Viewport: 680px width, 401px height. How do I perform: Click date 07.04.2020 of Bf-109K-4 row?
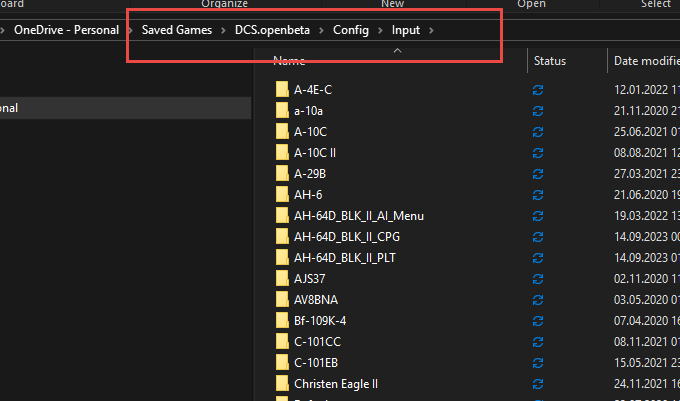(641, 321)
